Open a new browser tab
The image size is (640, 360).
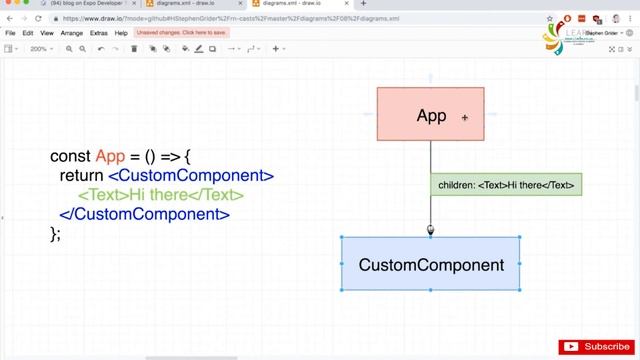coord(363,3)
